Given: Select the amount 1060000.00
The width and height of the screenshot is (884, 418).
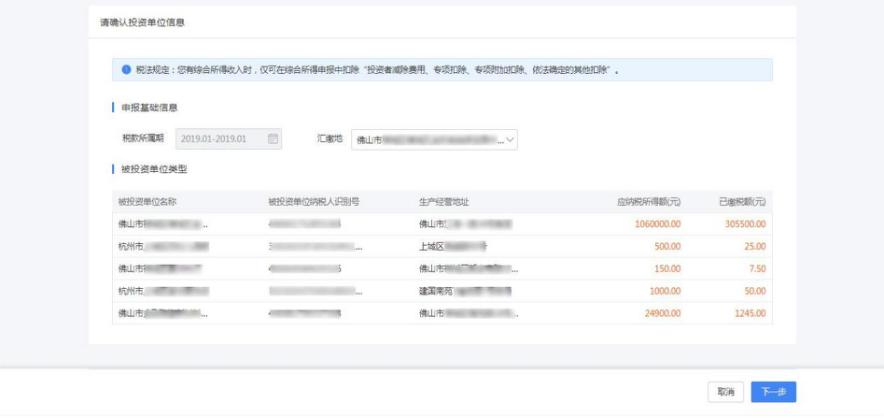Looking at the screenshot, I should 657,224.
